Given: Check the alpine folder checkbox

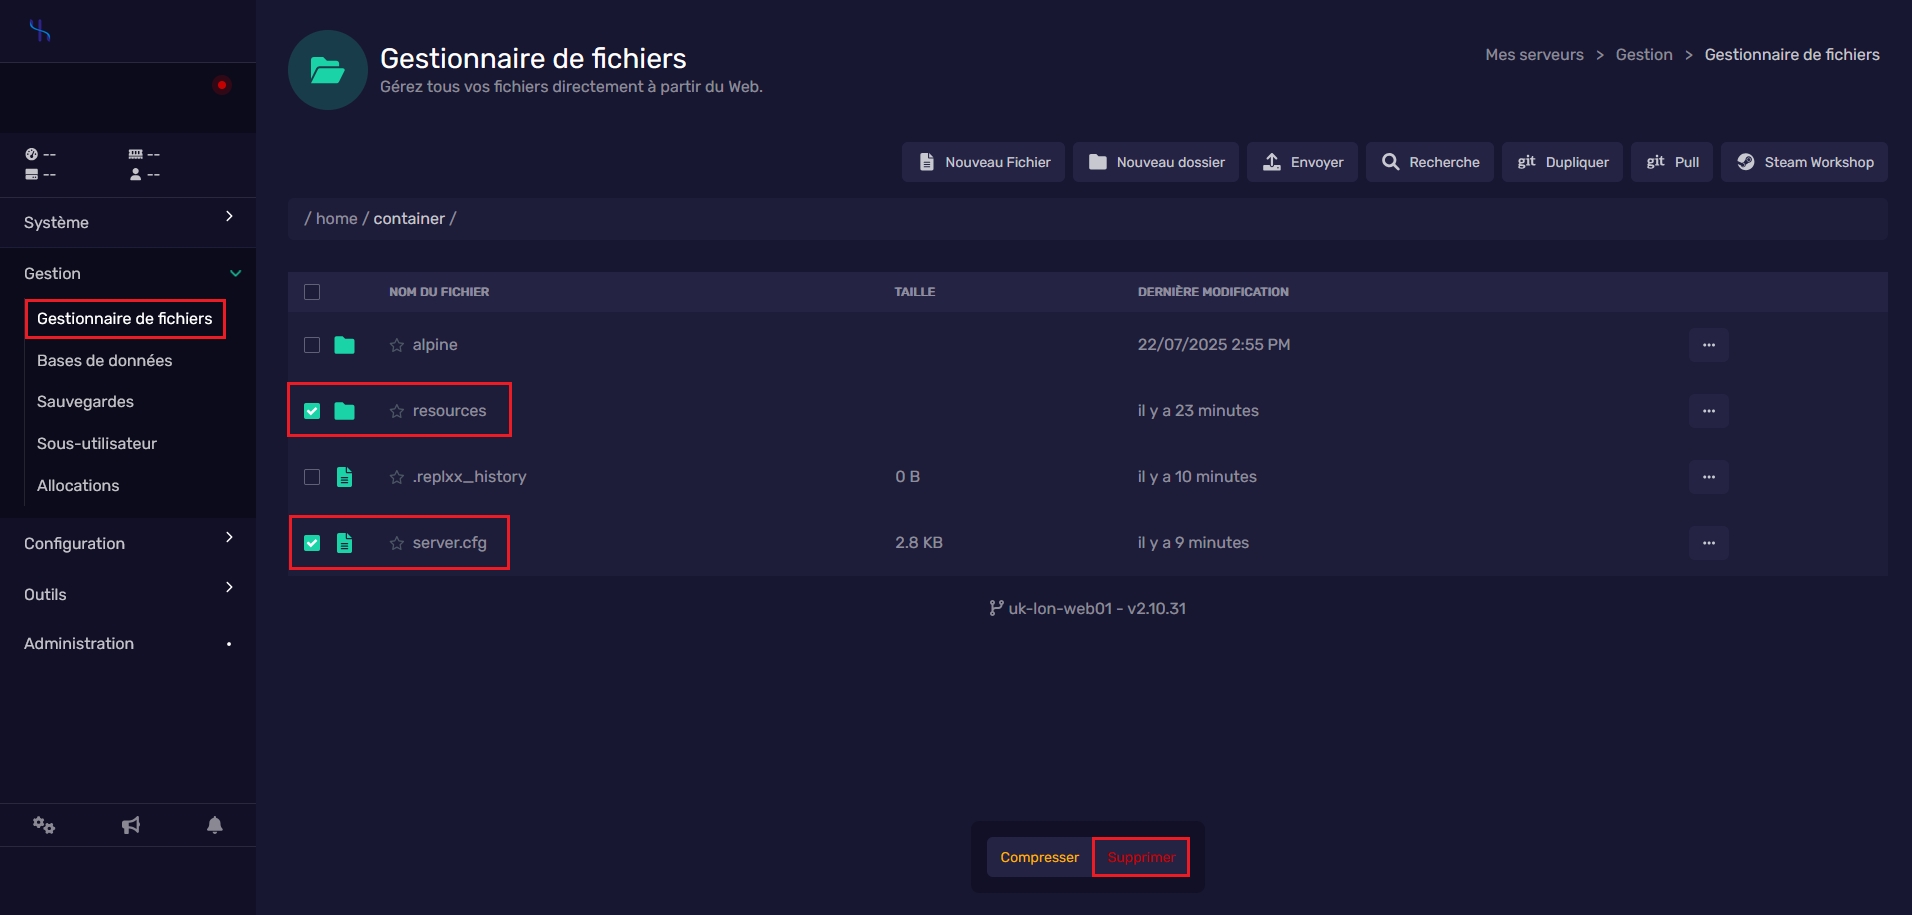Looking at the screenshot, I should (312, 345).
